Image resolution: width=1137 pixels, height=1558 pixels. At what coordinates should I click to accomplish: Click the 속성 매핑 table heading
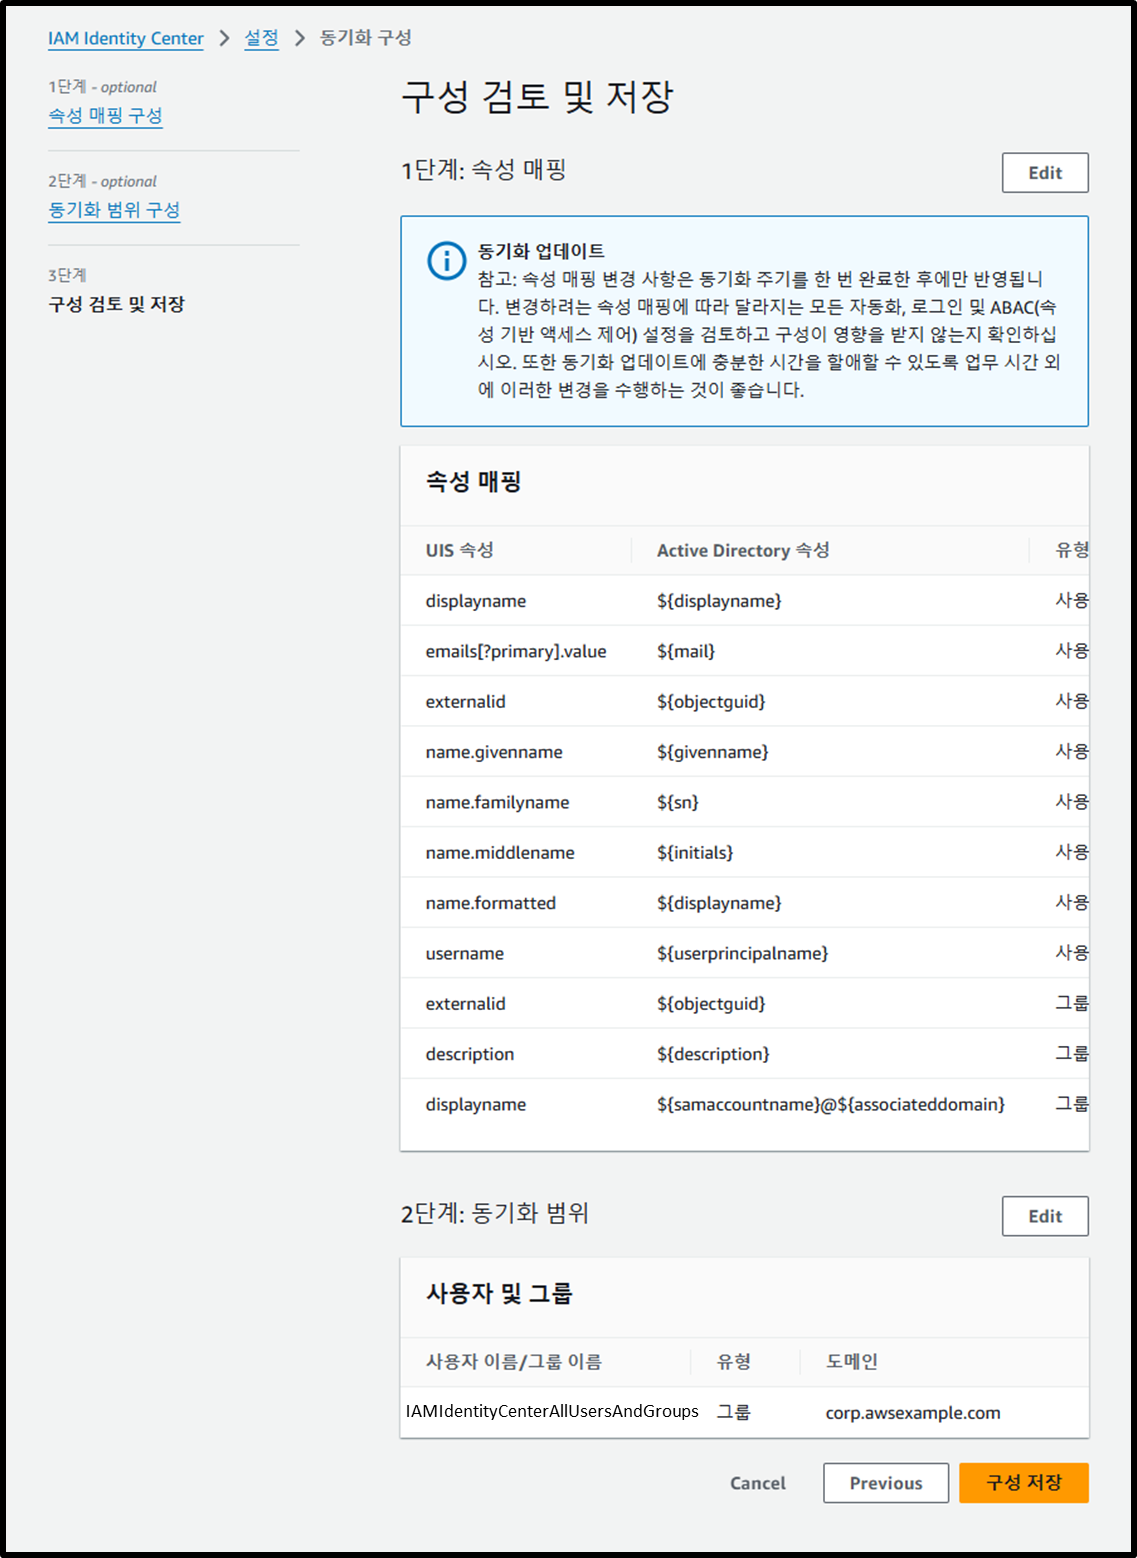[474, 482]
